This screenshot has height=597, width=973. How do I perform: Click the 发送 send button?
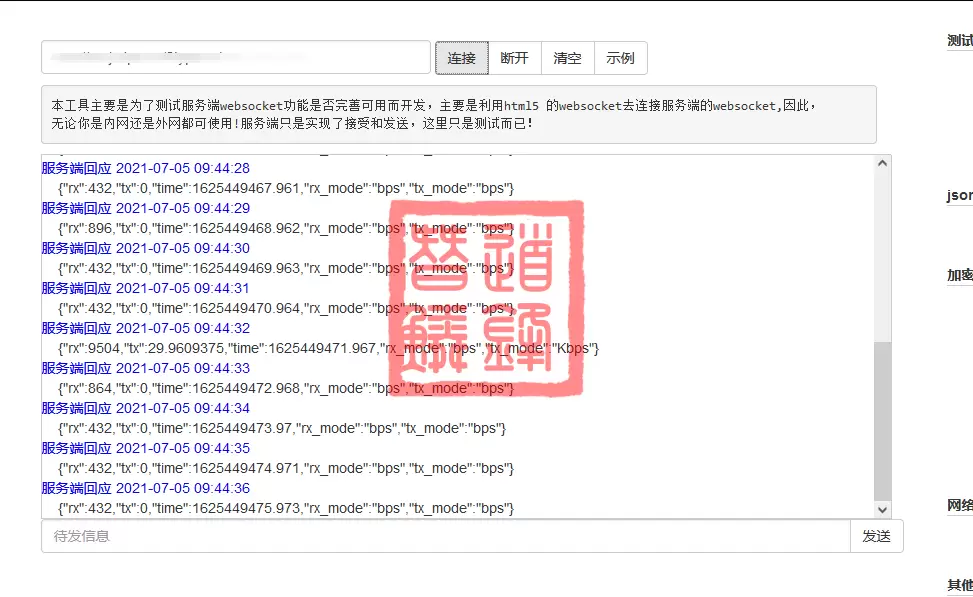(x=876, y=536)
